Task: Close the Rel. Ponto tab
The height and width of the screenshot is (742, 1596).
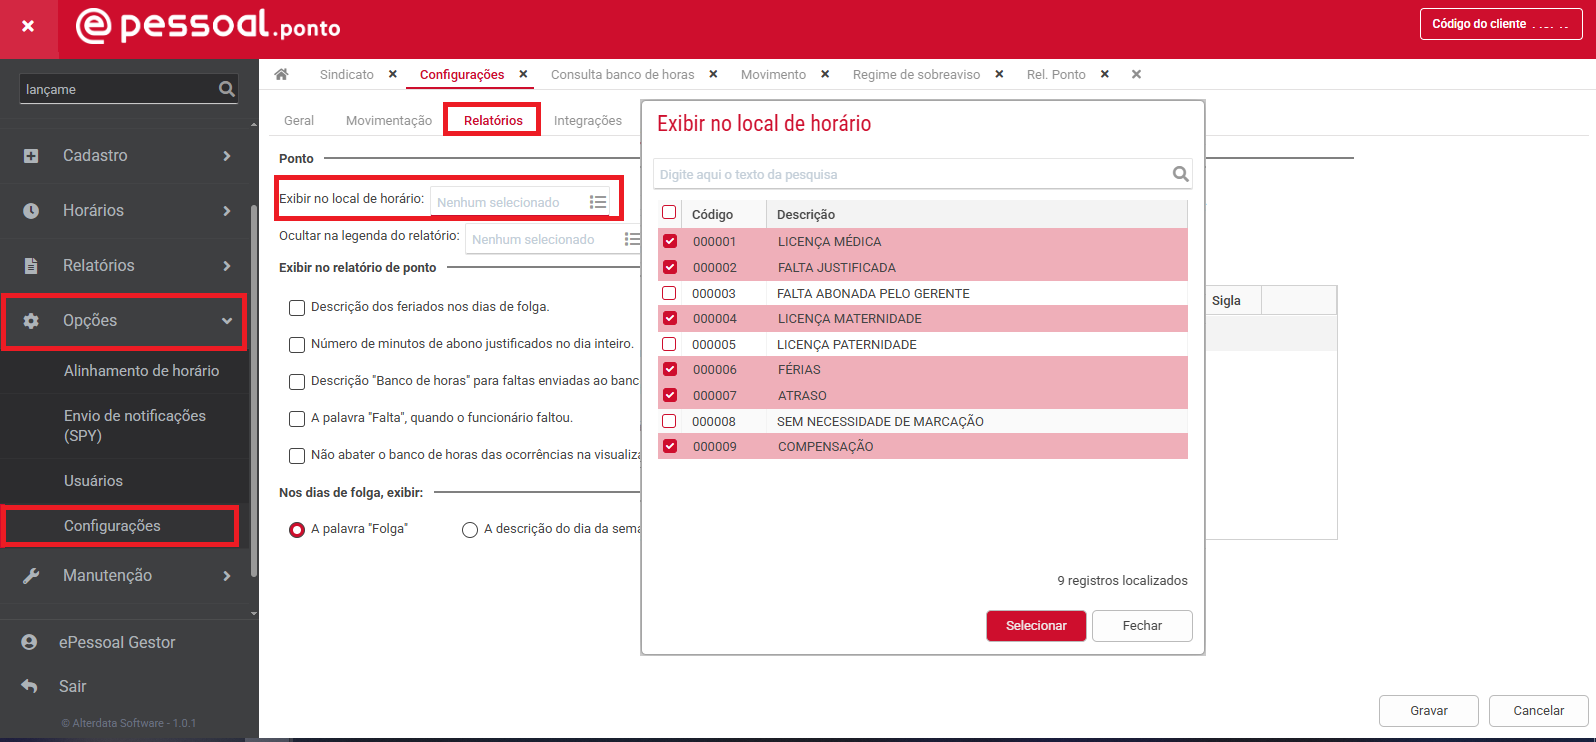Action: click(x=1105, y=74)
